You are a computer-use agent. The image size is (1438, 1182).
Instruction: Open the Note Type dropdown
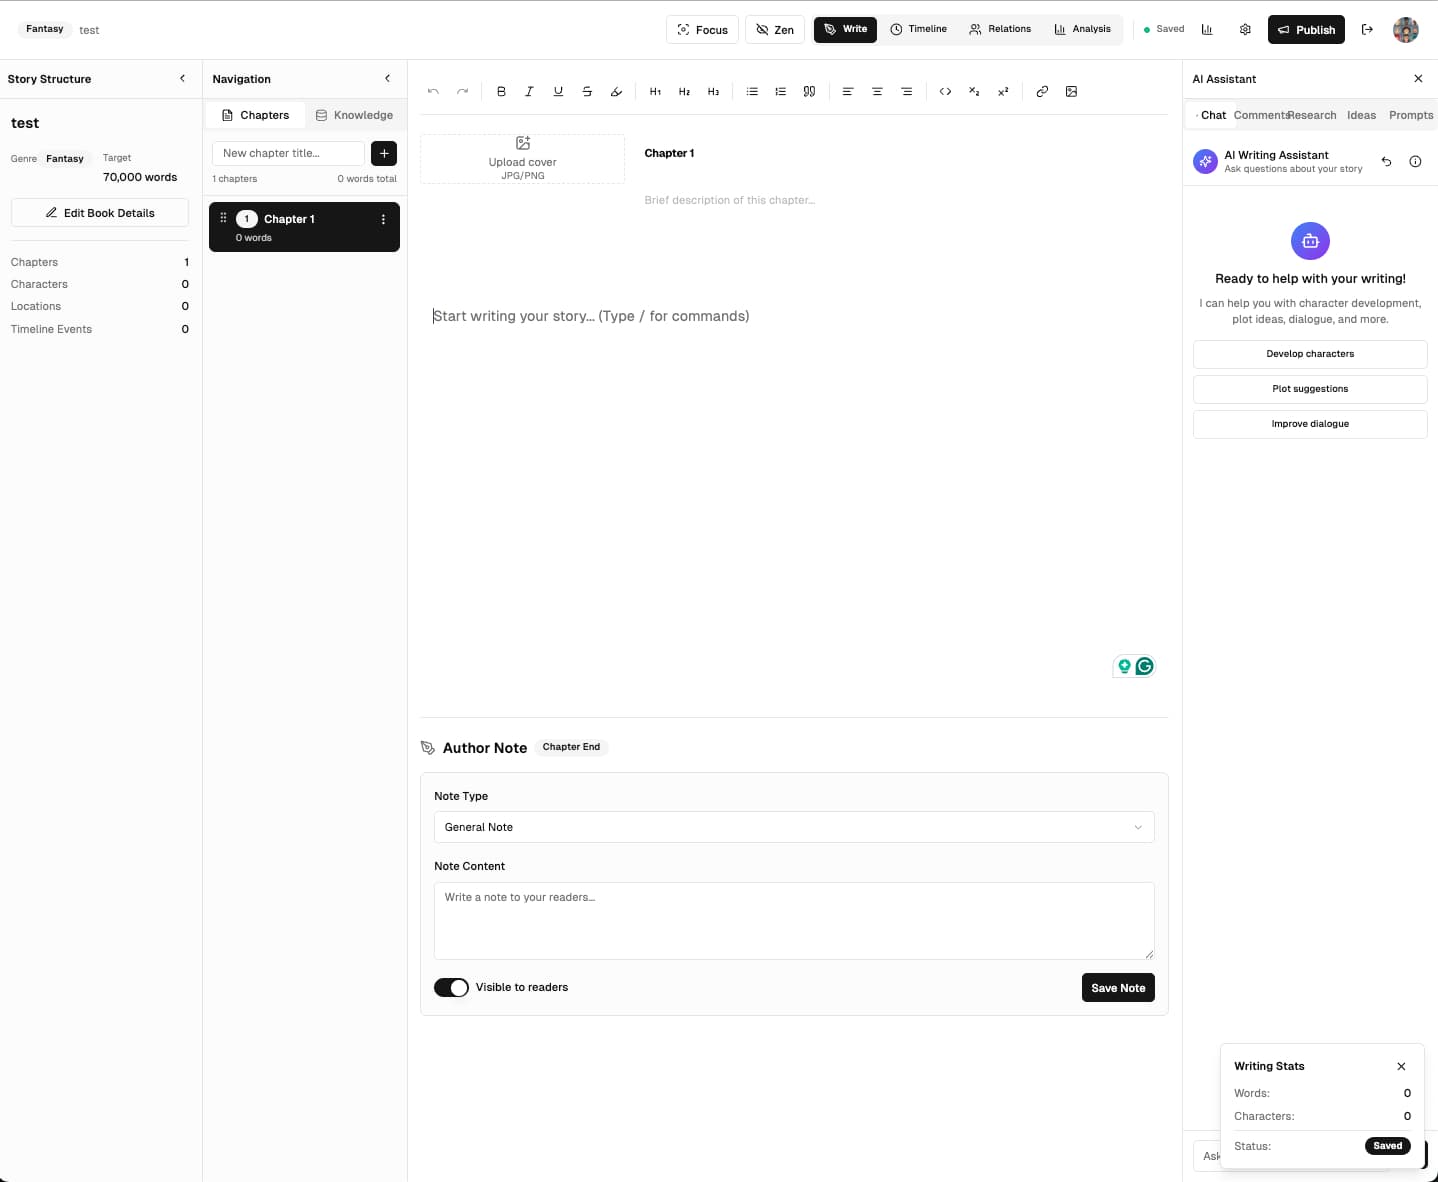point(793,827)
